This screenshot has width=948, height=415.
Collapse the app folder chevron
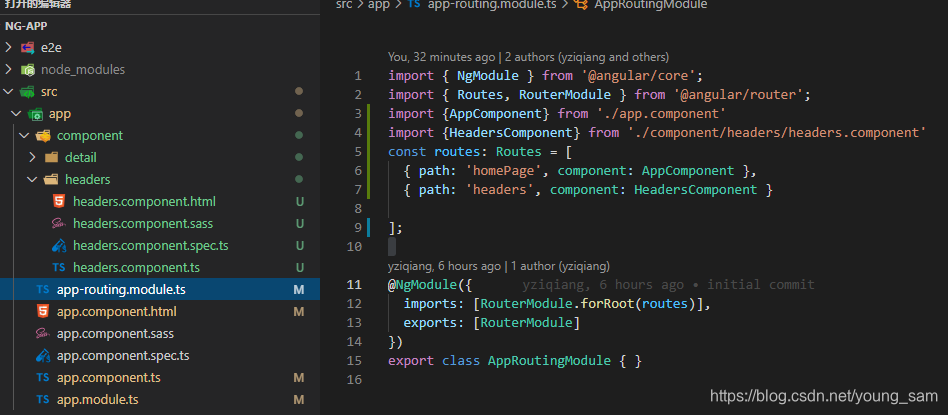(x=16, y=114)
